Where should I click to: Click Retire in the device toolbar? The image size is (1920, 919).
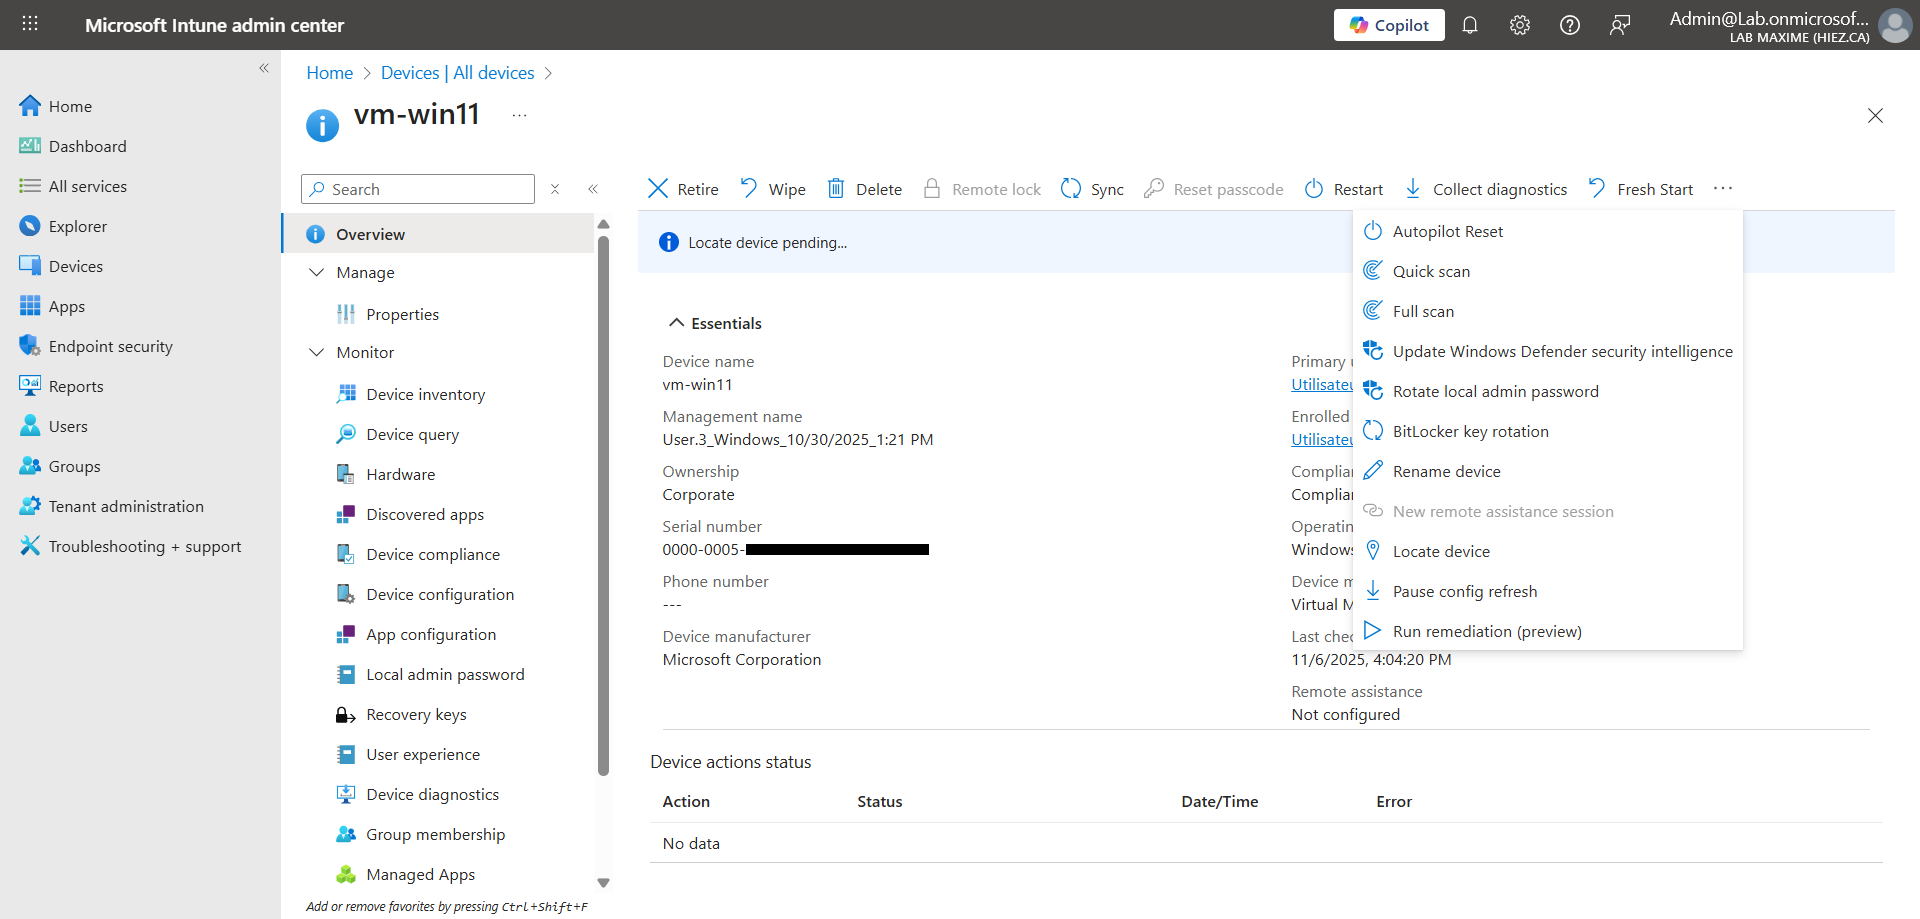pyautogui.click(x=683, y=189)
